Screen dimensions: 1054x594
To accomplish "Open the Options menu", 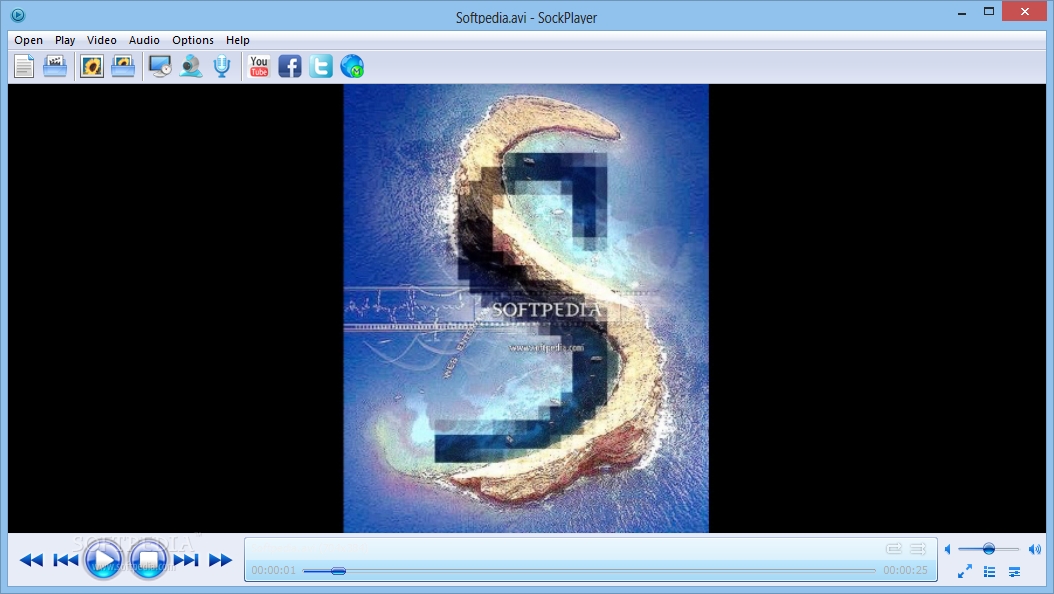I will tap(193, 40).
